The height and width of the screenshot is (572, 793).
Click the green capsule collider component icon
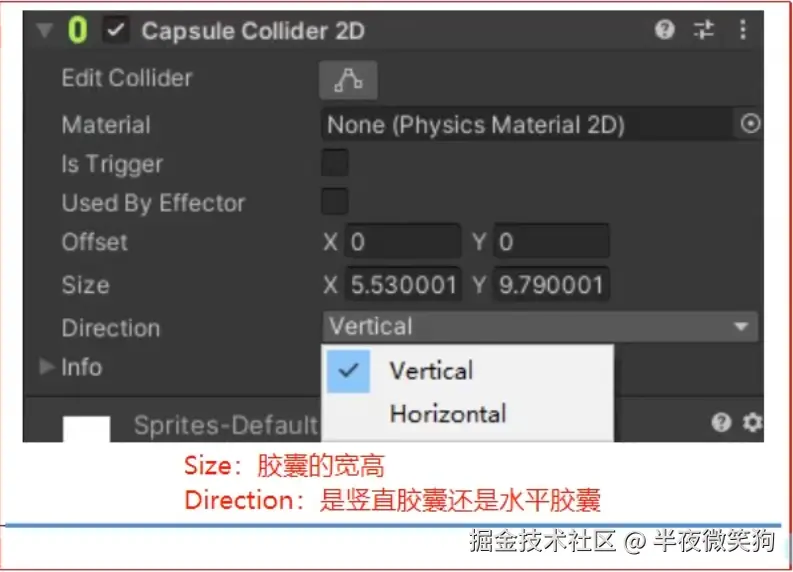pos(77,30)
